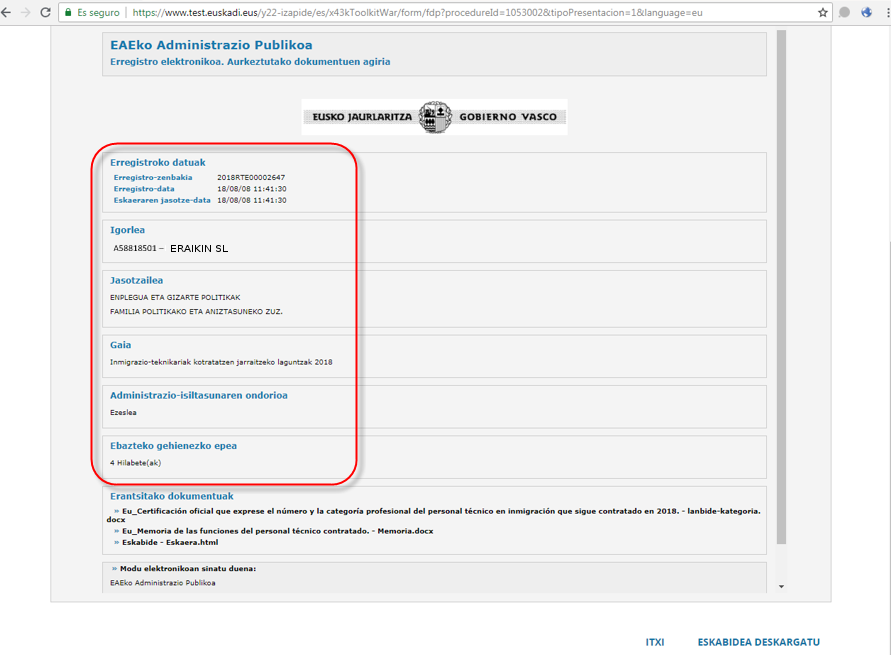Click the URL address bar
Viewport: 891px width, 655px height.
pyautogui.click(x=450, y=13)
